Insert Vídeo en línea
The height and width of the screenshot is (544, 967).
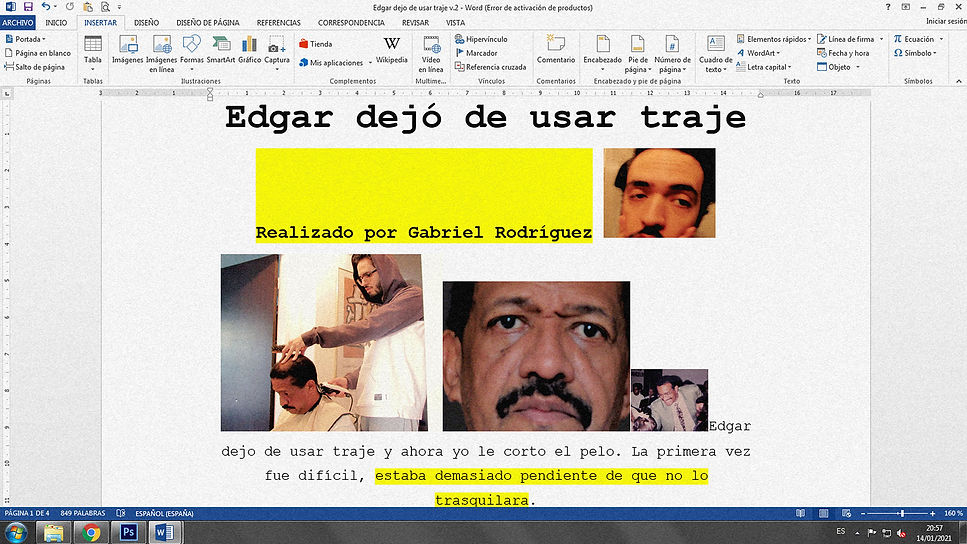pos(431,54)
